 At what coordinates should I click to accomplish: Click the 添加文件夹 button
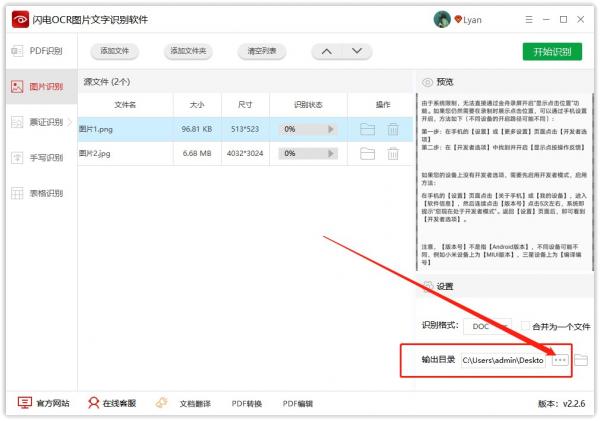188,51
